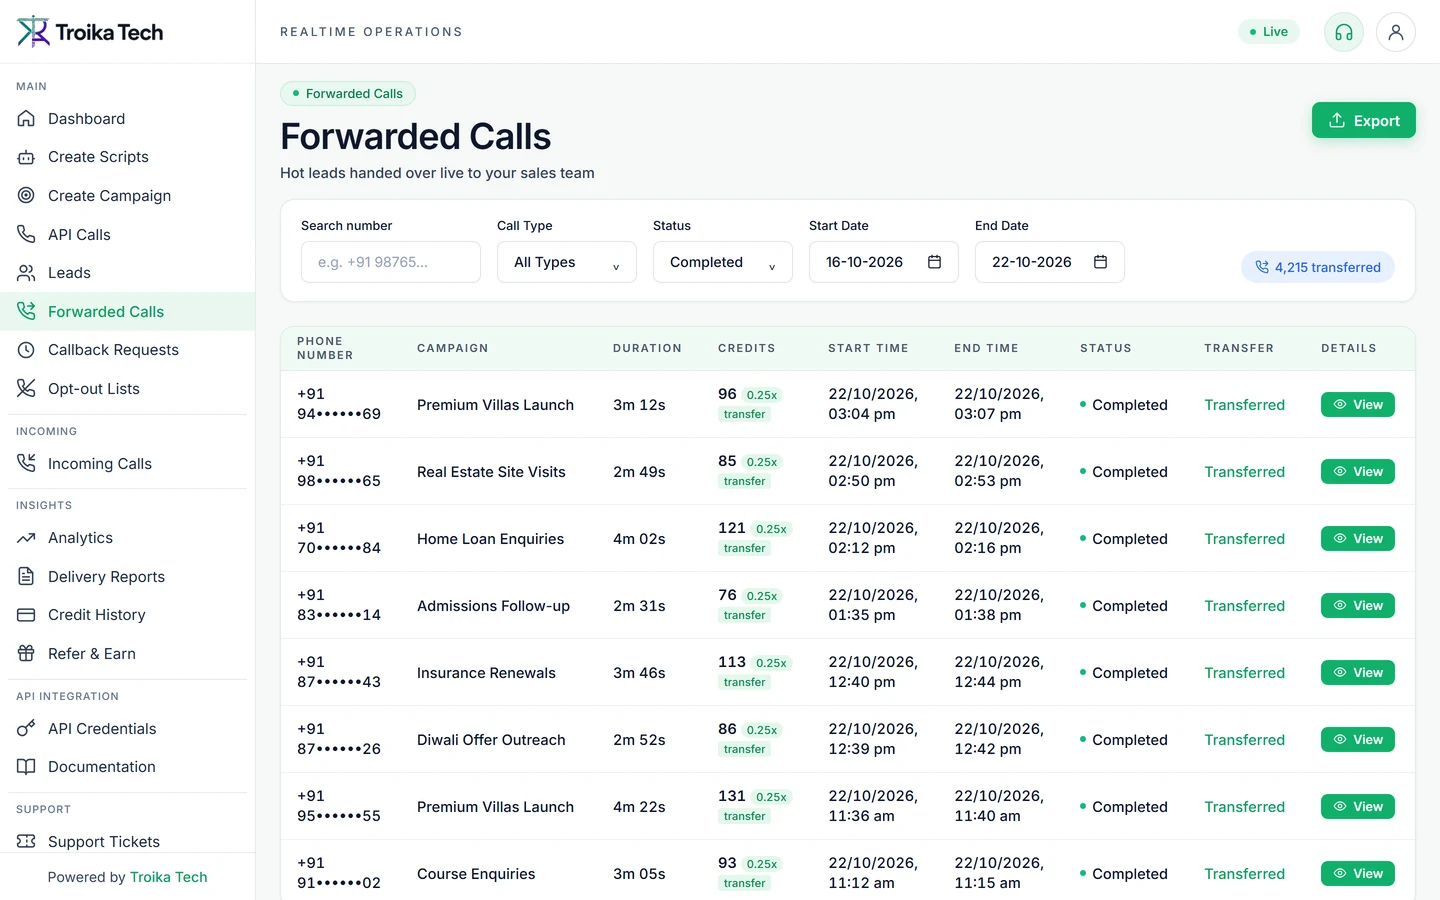The image size is (1440, 900).
Task: Click the Callback Requests clock icon
Action: point(26,350)
